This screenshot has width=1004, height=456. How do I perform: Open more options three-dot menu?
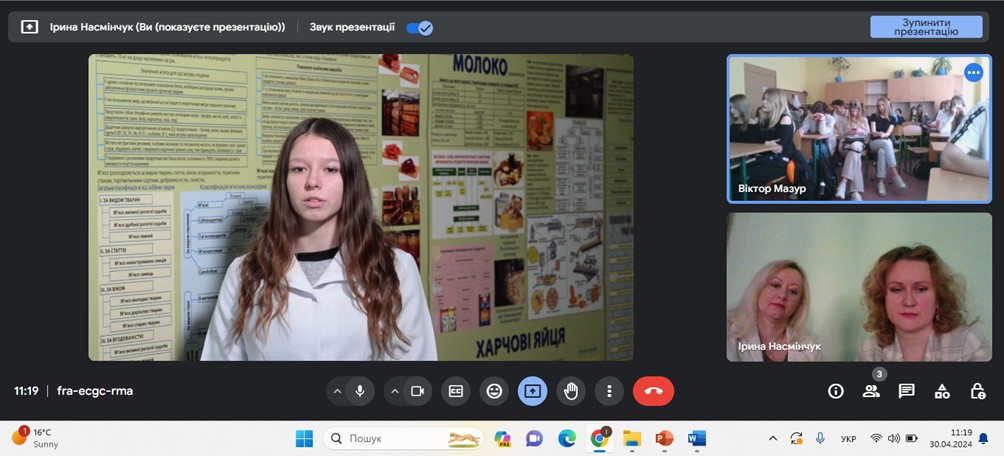(x=609, y=391)
